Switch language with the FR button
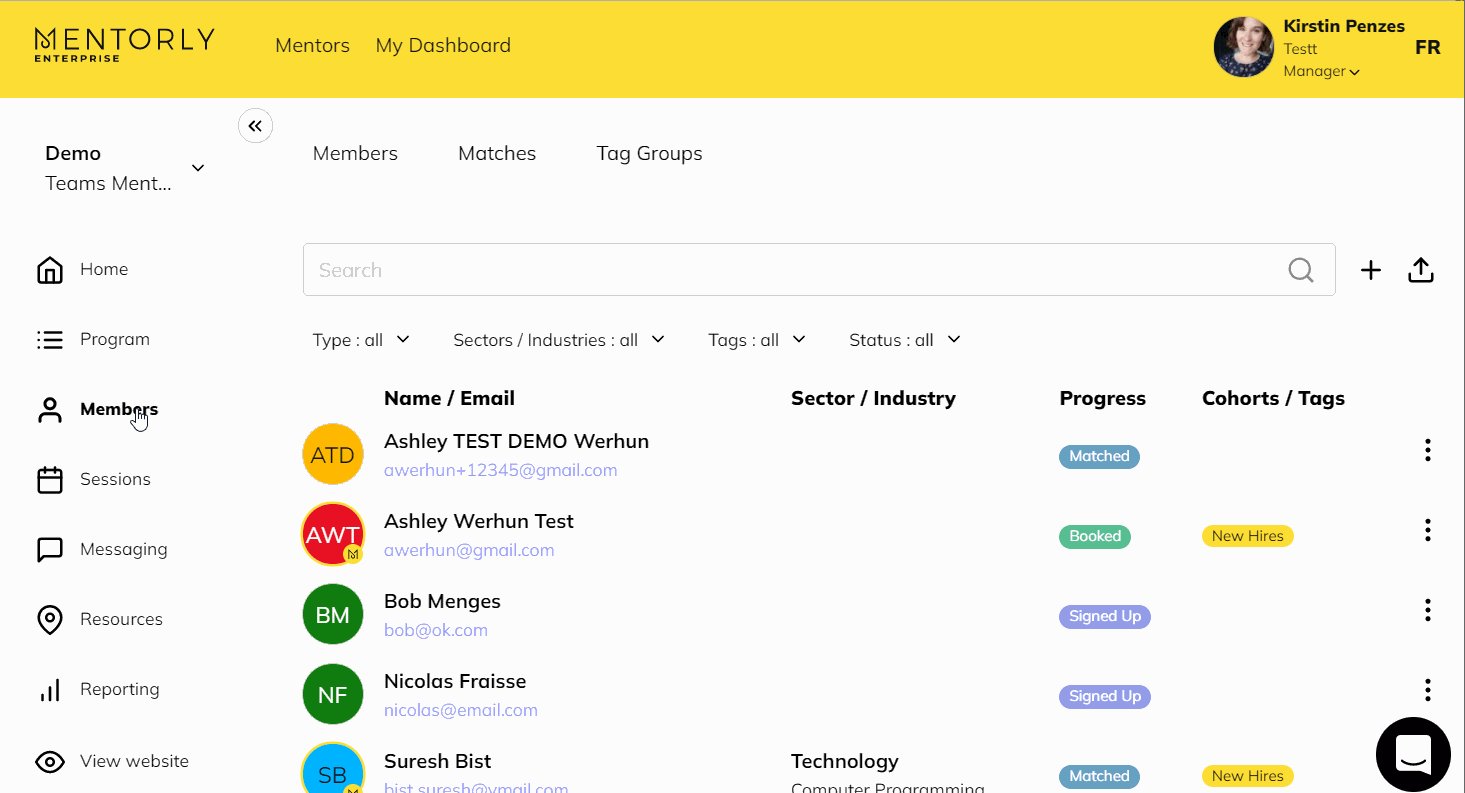 click(1427, 48)
